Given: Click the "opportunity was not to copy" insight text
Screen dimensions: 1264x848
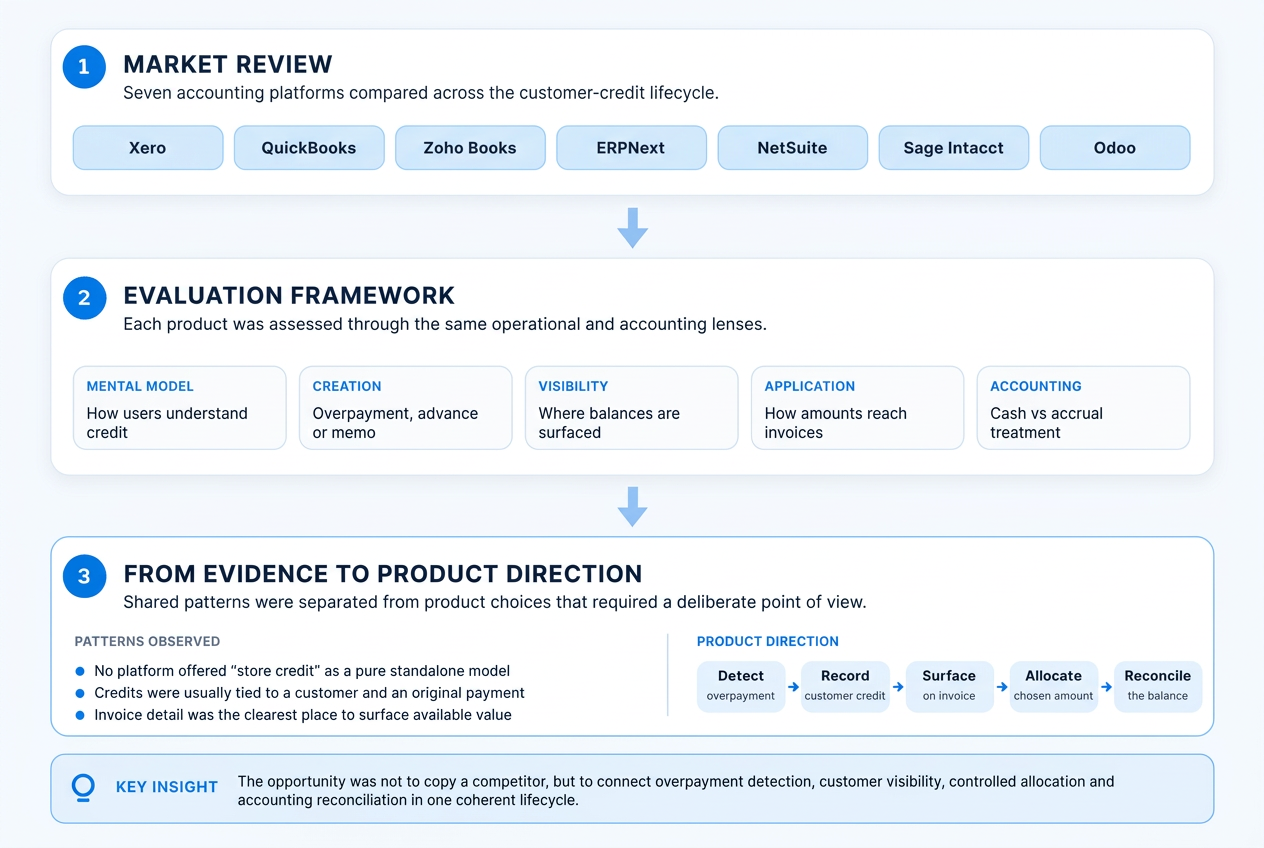Looking at the screenshot, I should pos(676,791).
